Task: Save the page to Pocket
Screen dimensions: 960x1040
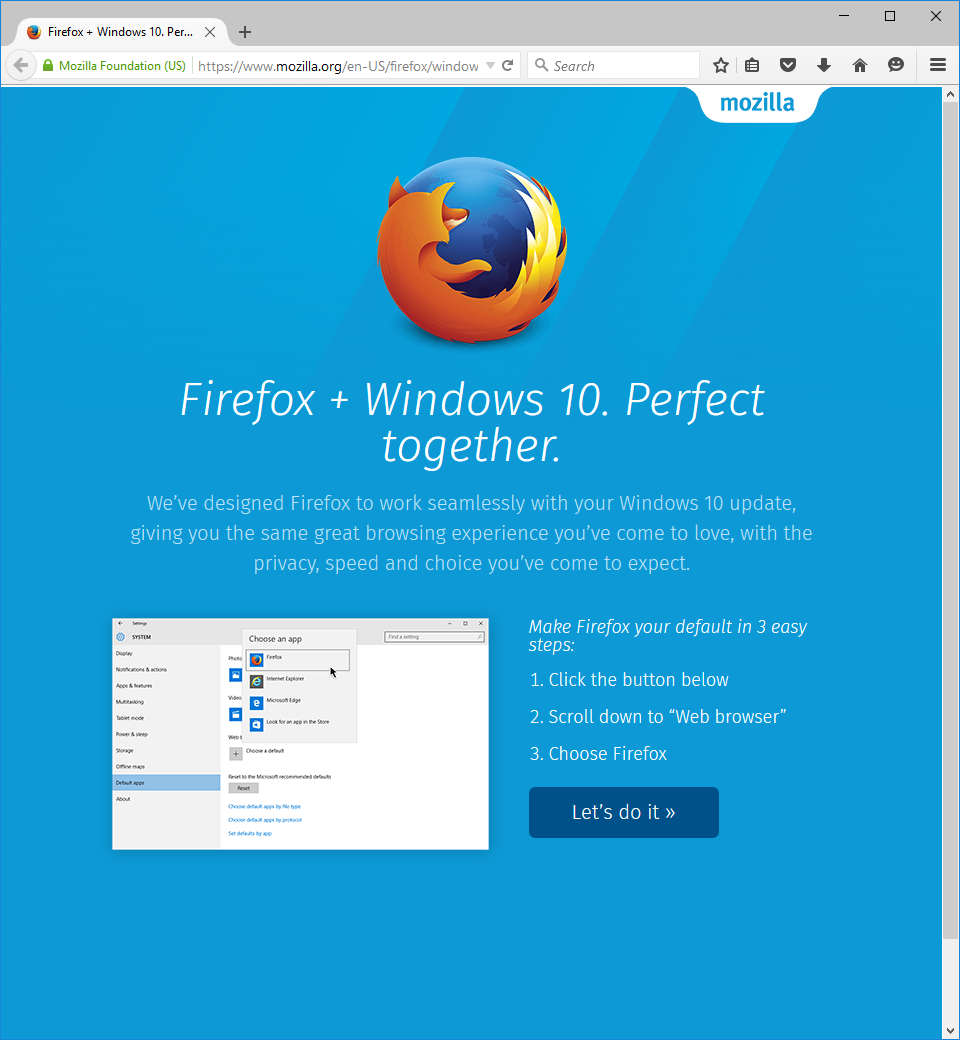Action: 788,65
